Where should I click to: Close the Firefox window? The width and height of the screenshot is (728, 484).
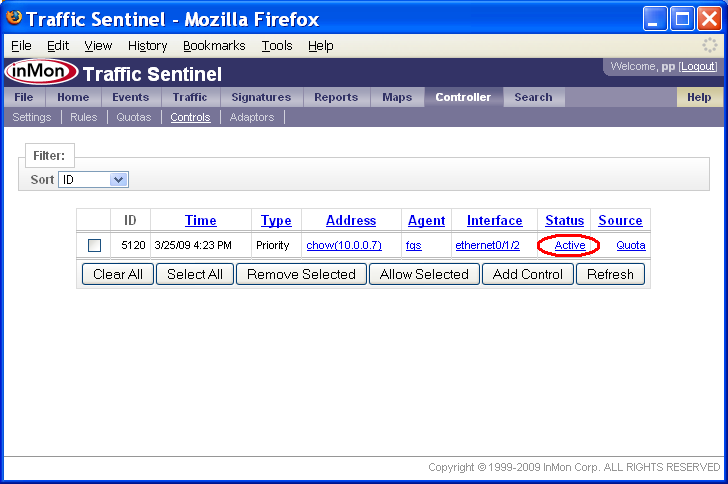click(x=710, y=19)
